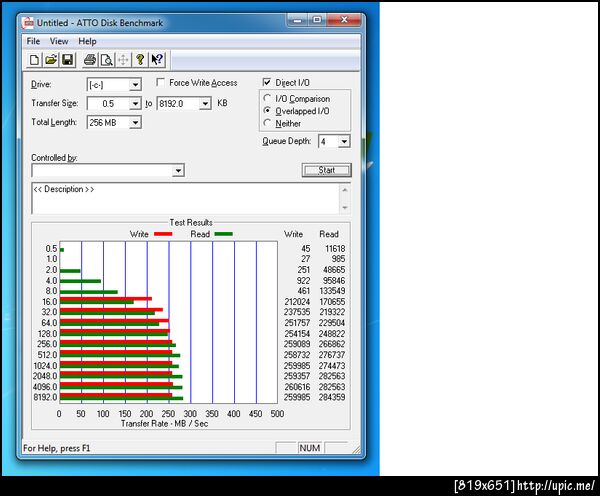Open the View menu
The height and width of the screenshot is (496, 600).
click(59, 41)
